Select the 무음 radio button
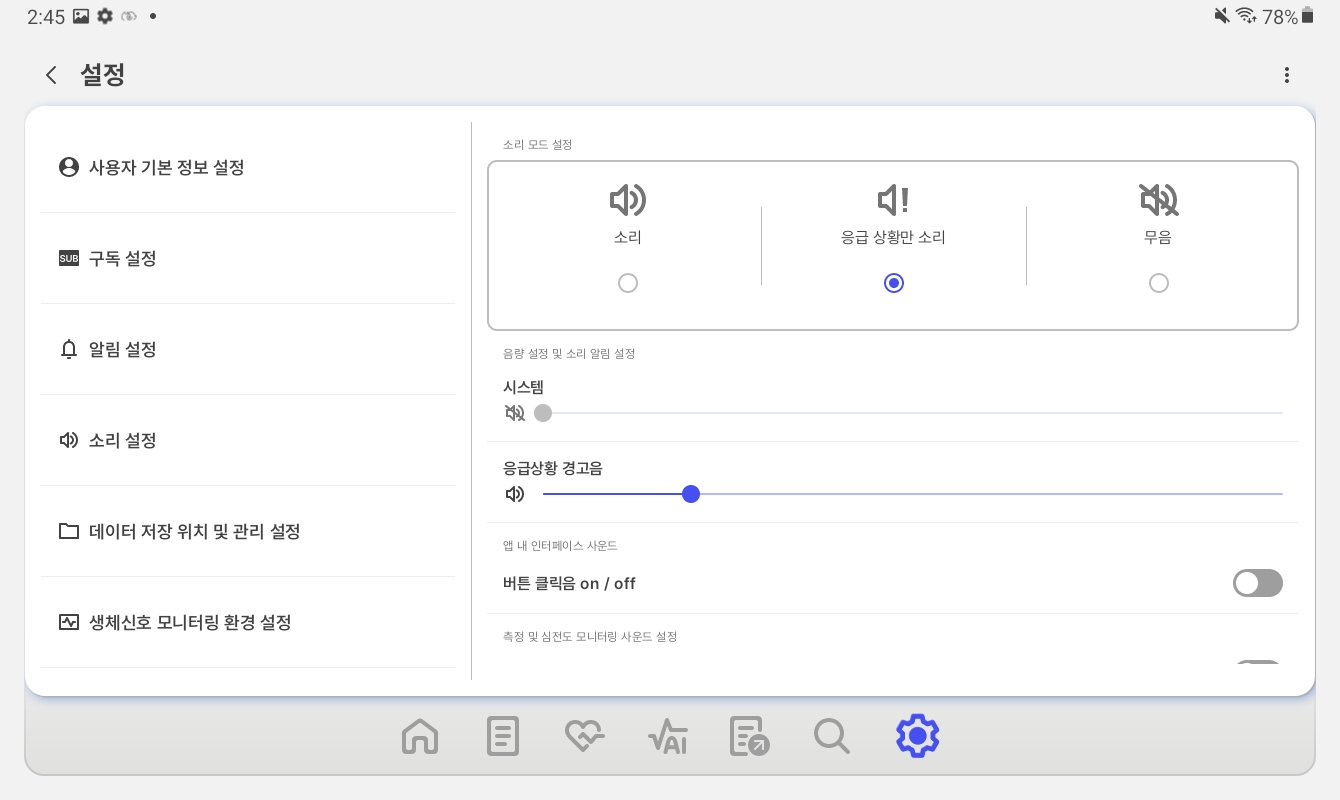This screenshot has width=1340, height=800. click(x=1159, y=283)
